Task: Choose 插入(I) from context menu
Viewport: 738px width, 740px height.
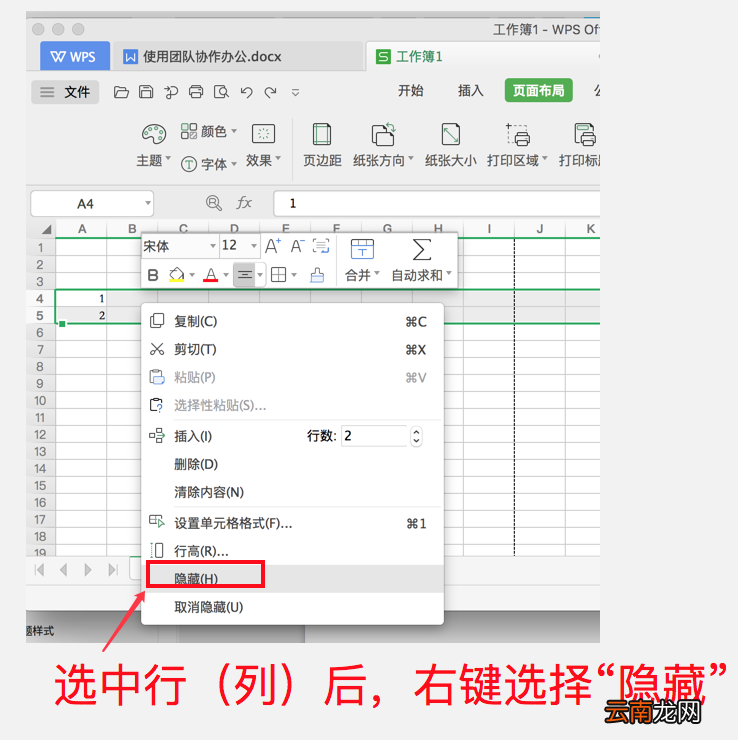Action: [193, 436]
